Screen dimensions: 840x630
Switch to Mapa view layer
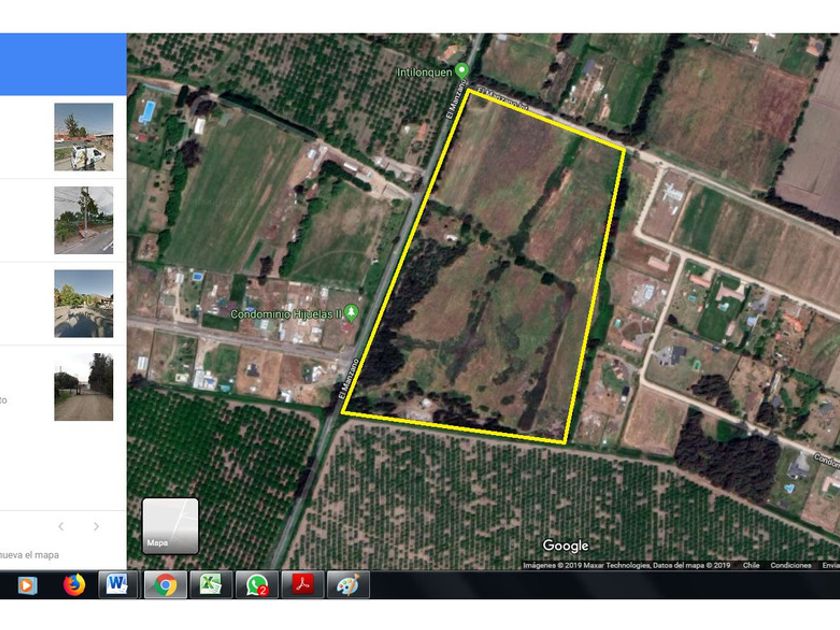[x=170, y=526]
